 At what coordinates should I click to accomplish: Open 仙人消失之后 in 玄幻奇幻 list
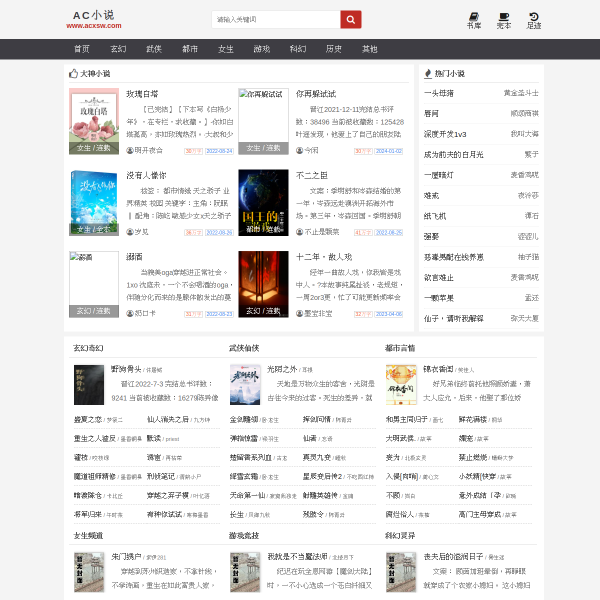168,419
